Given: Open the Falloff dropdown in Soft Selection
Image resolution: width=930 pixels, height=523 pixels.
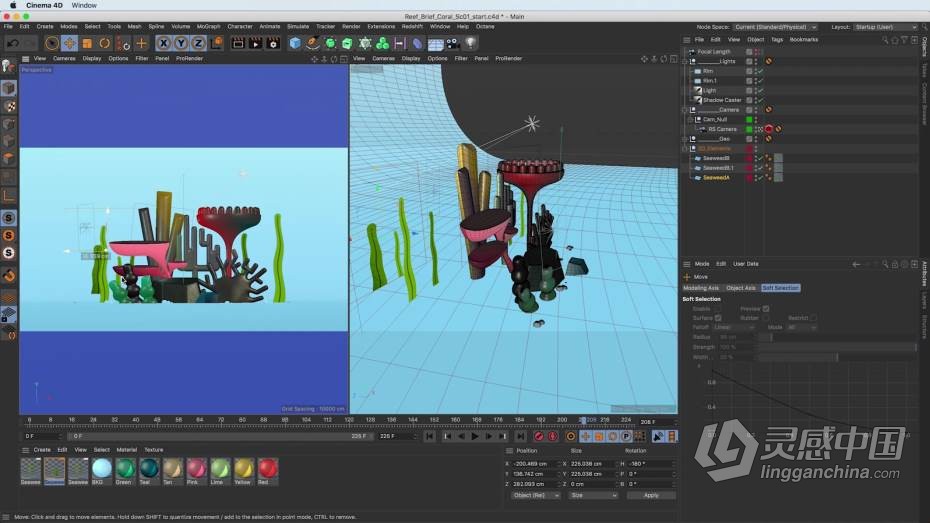Looking at the screenshot, I should coord(734,327).
